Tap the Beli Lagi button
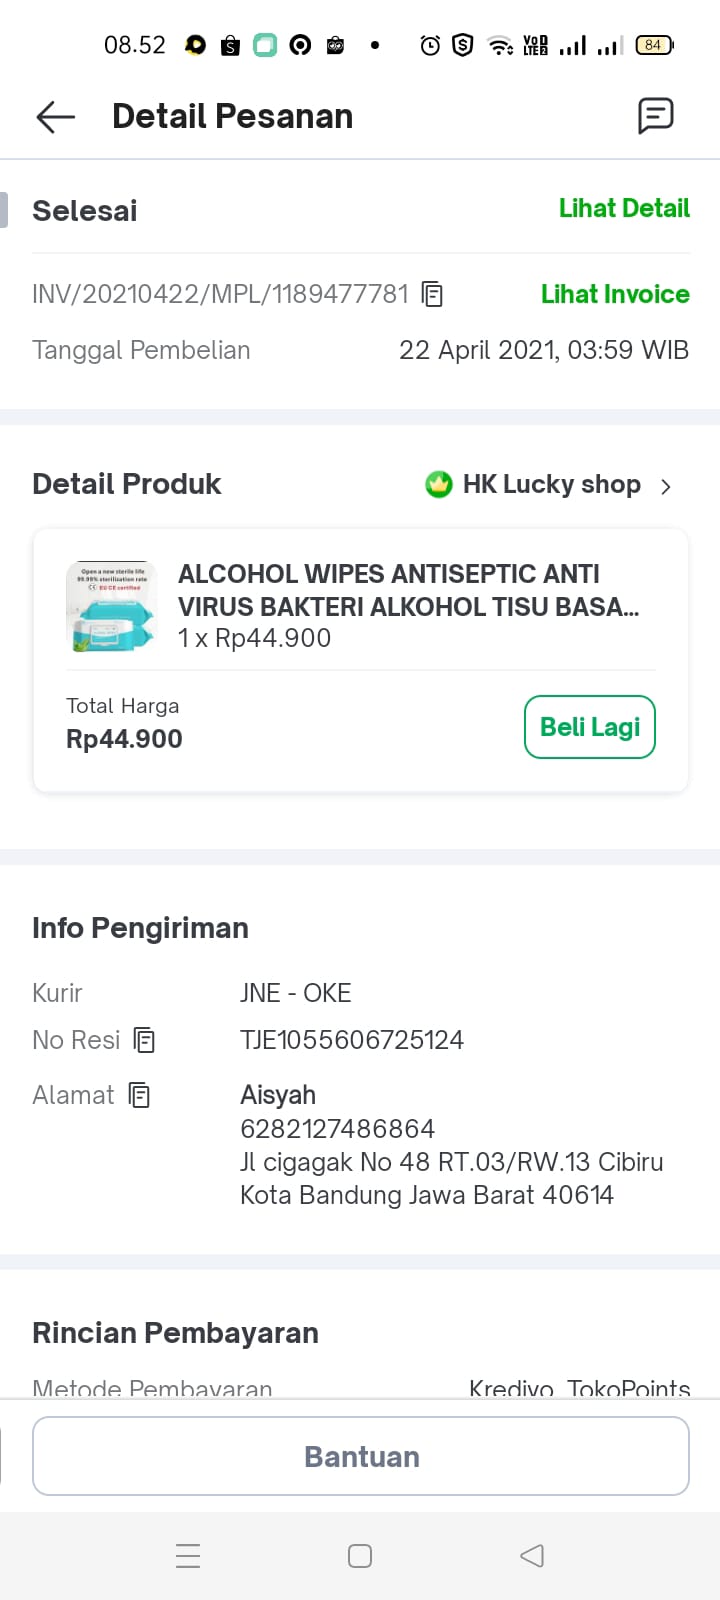 pyautogui.click(x=589, y=727)
